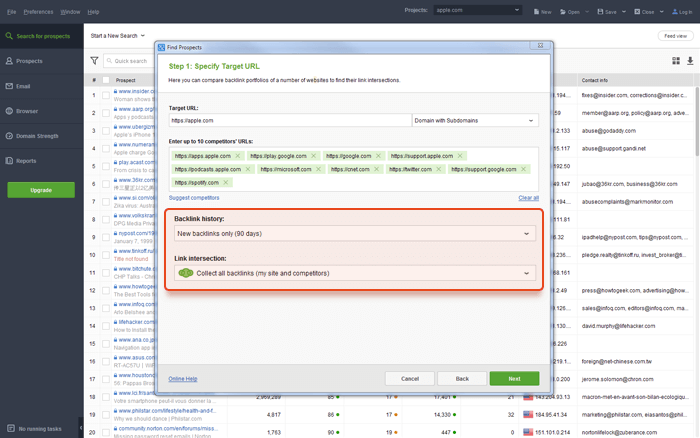Click Save project toolbar button
700x438 pixels.
[x=607, y=12]
